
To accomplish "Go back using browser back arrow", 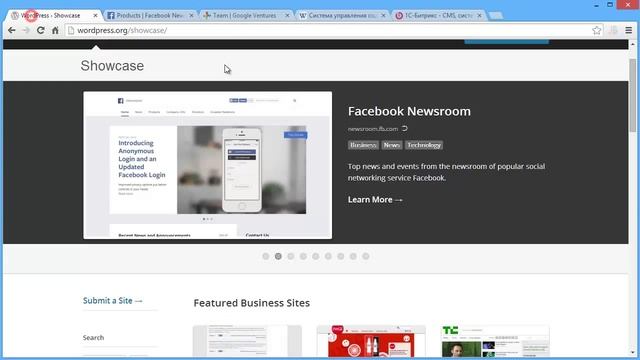I will point(11,30).
